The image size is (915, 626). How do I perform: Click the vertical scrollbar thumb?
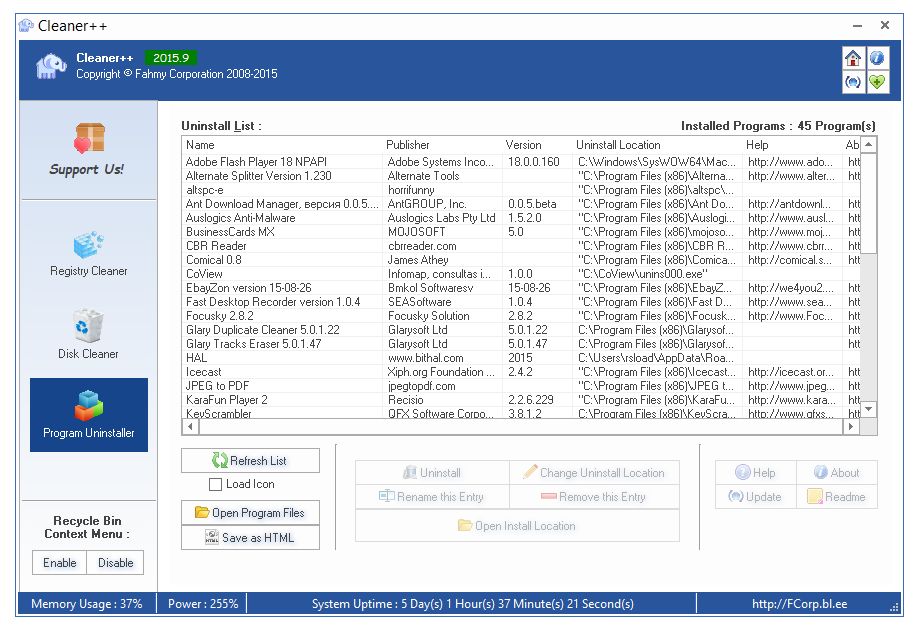[x=868, y=203]
